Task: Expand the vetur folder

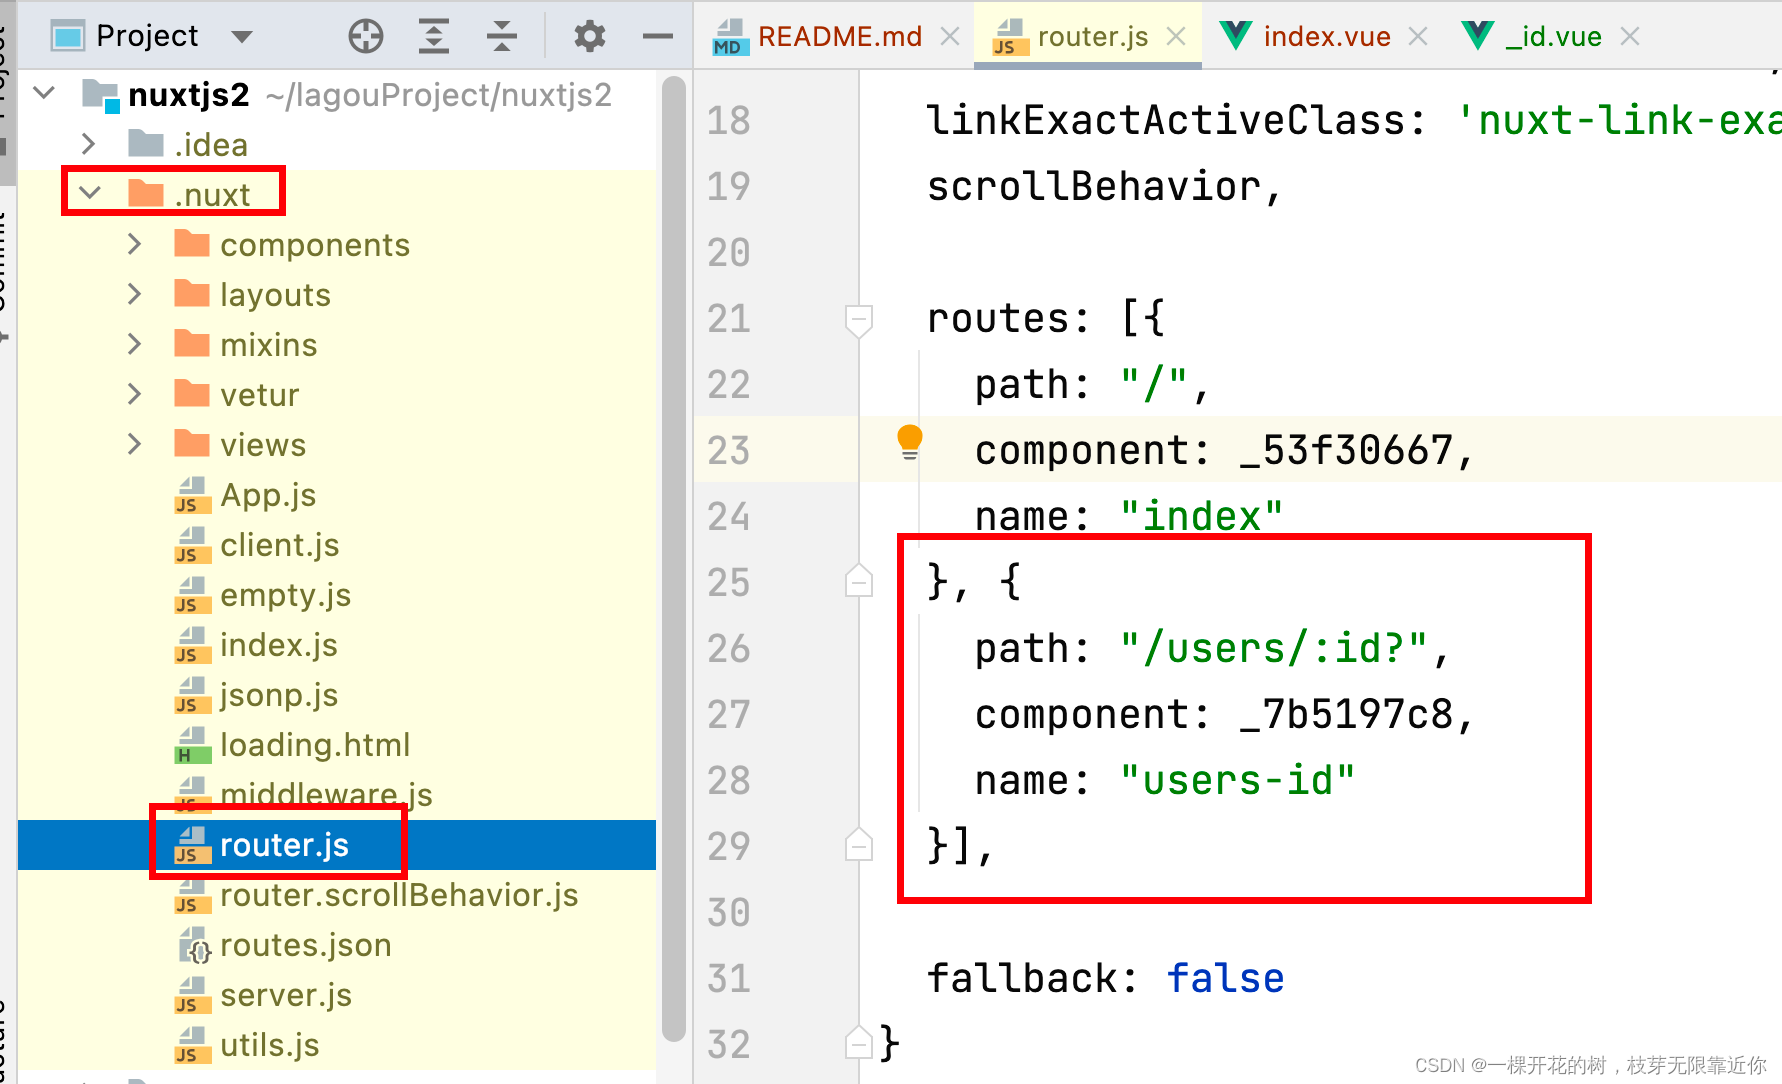Action: tap(135, 394)
